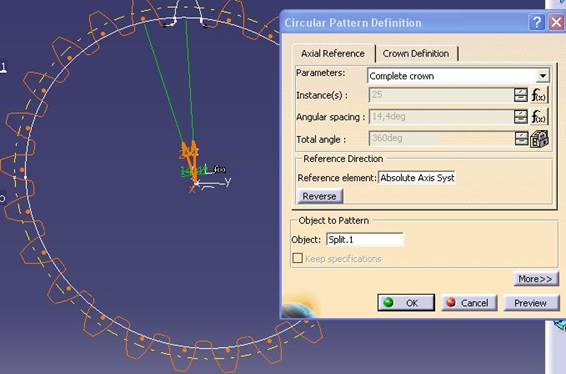Switch to Crown Definition tab
The image size is (566, 374).
pos(416,54)
